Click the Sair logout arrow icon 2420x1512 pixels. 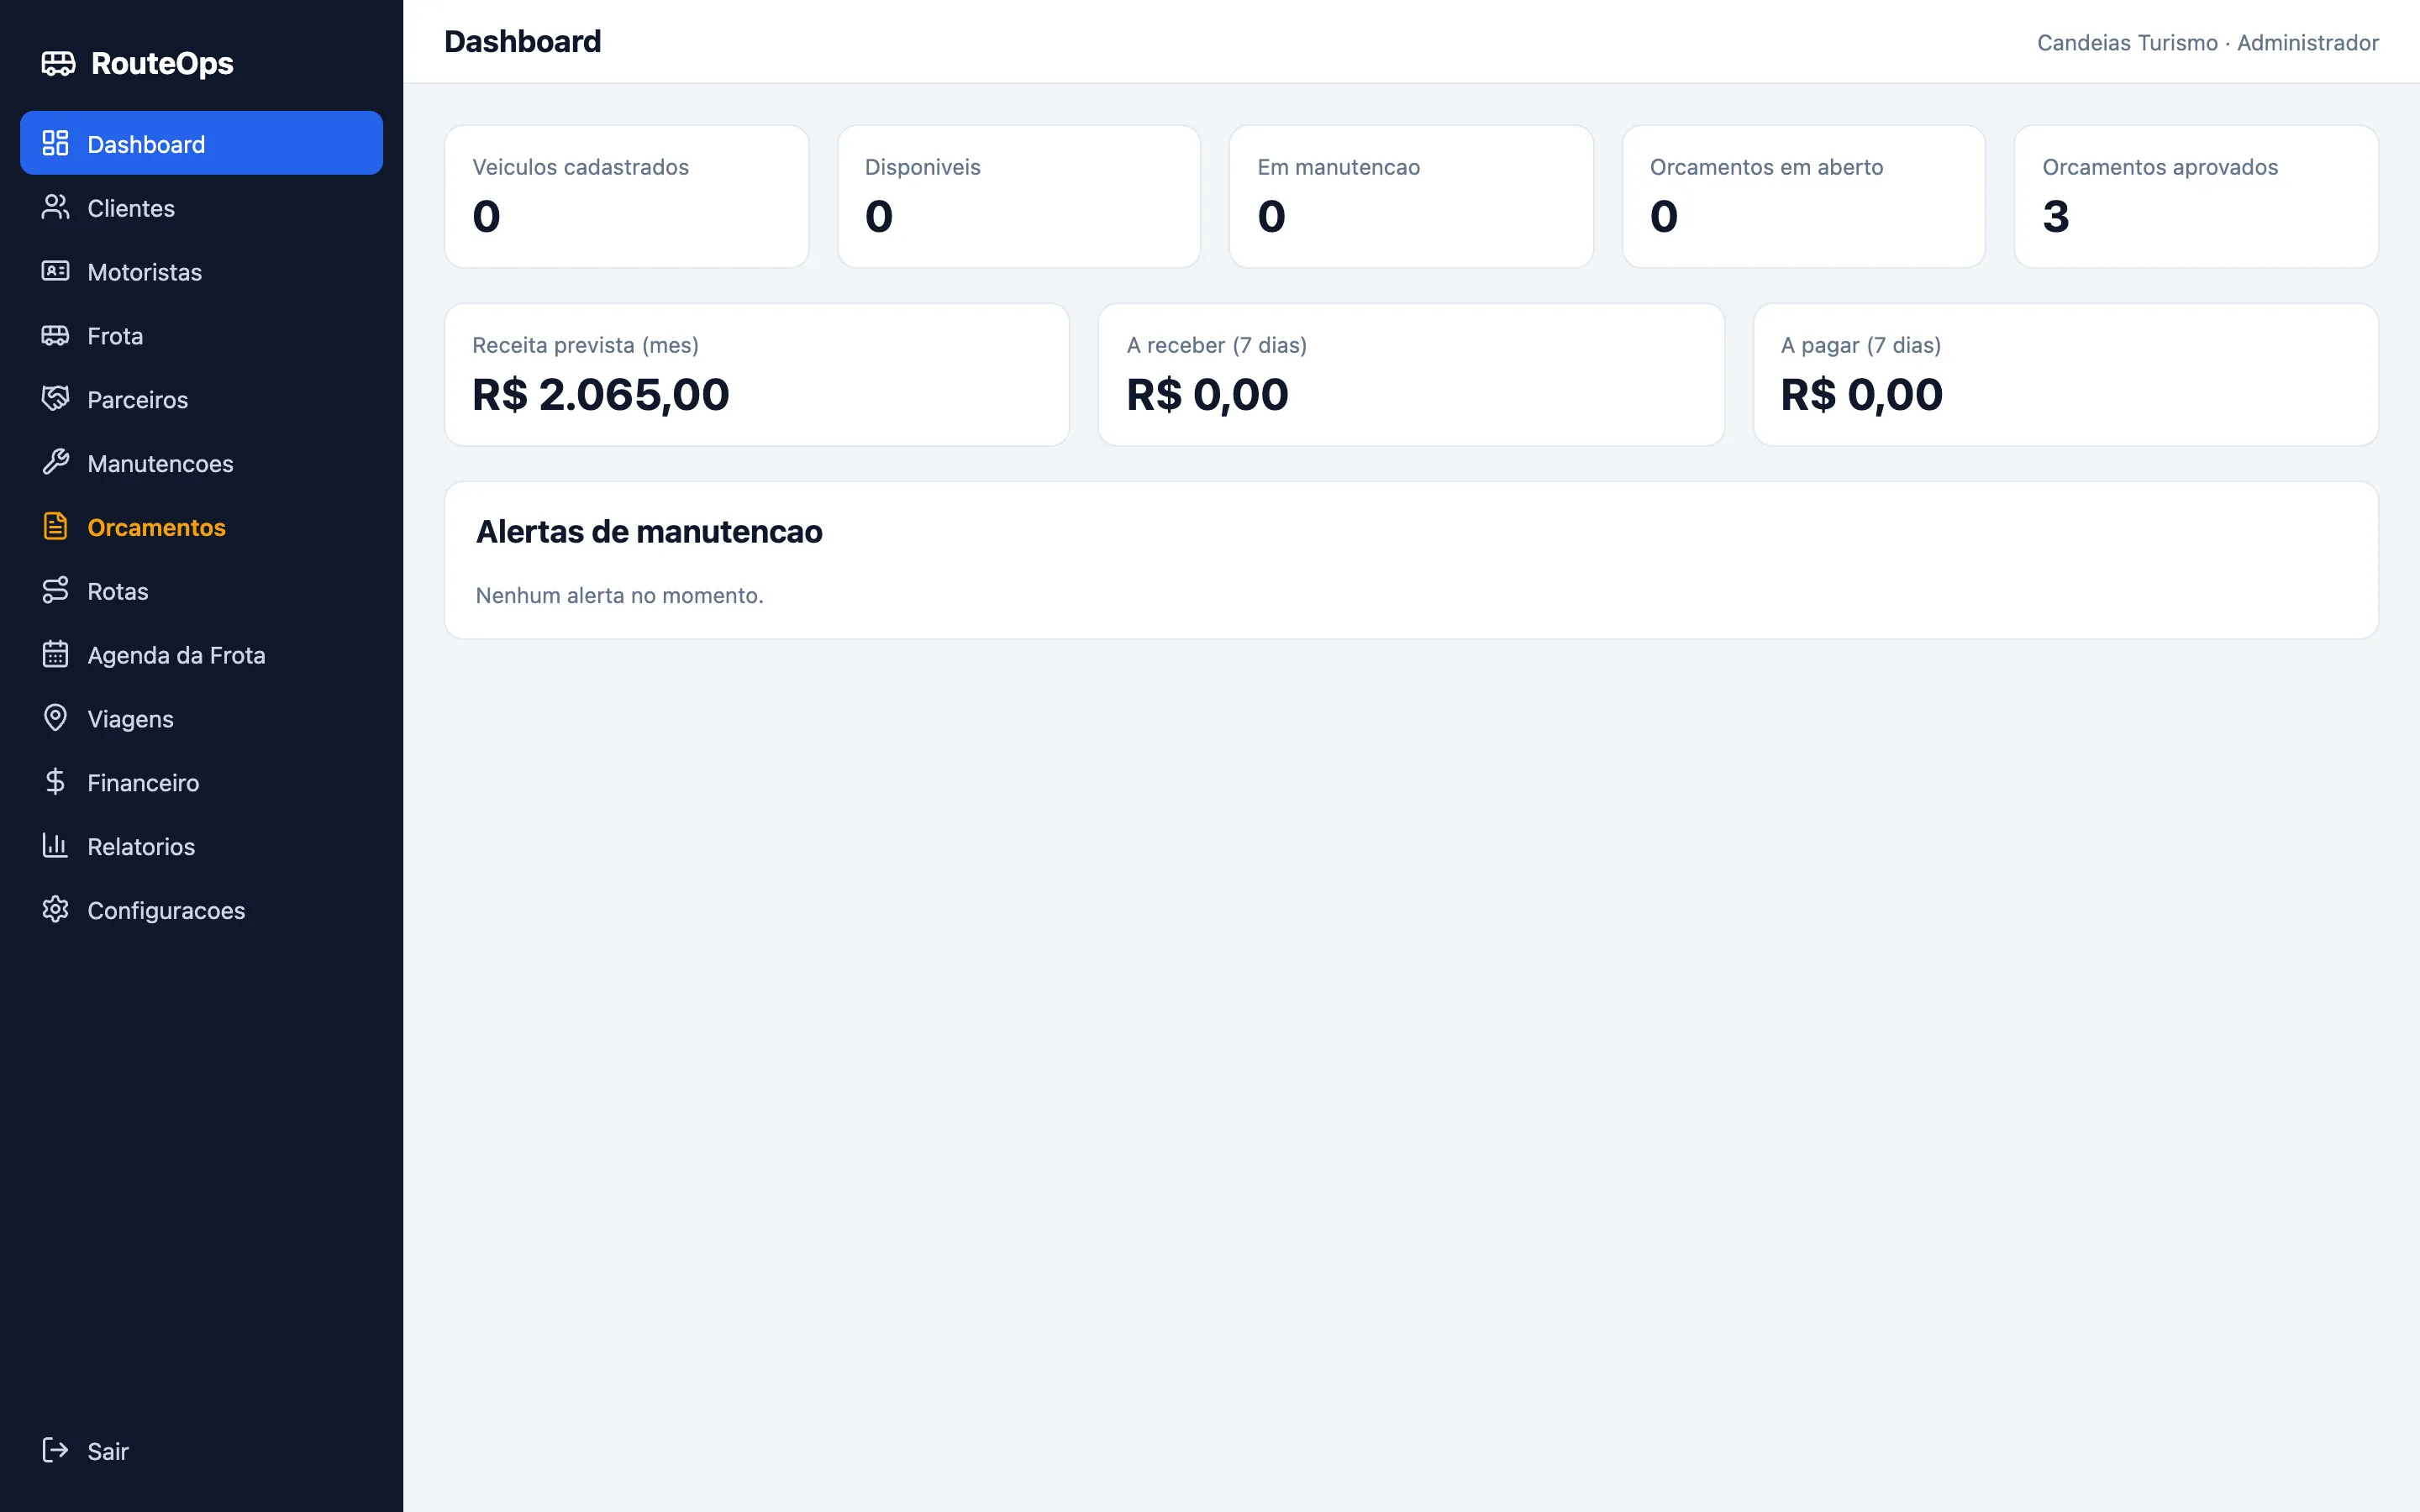[55, 1450]
